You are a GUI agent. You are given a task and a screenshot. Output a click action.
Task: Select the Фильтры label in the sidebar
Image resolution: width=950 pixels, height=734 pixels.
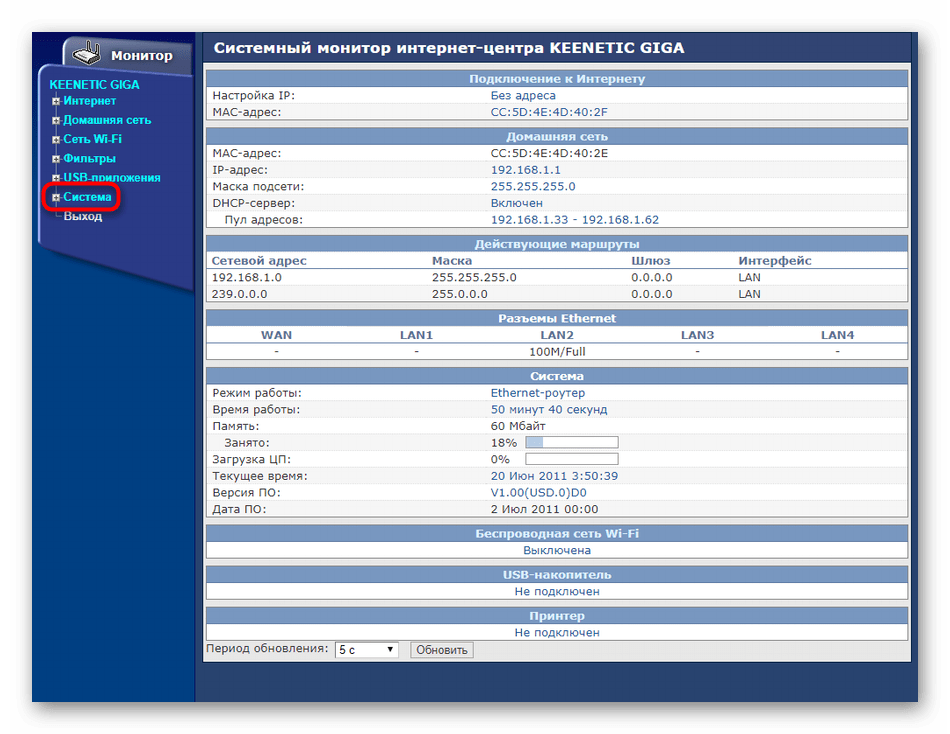click(89, 158)
